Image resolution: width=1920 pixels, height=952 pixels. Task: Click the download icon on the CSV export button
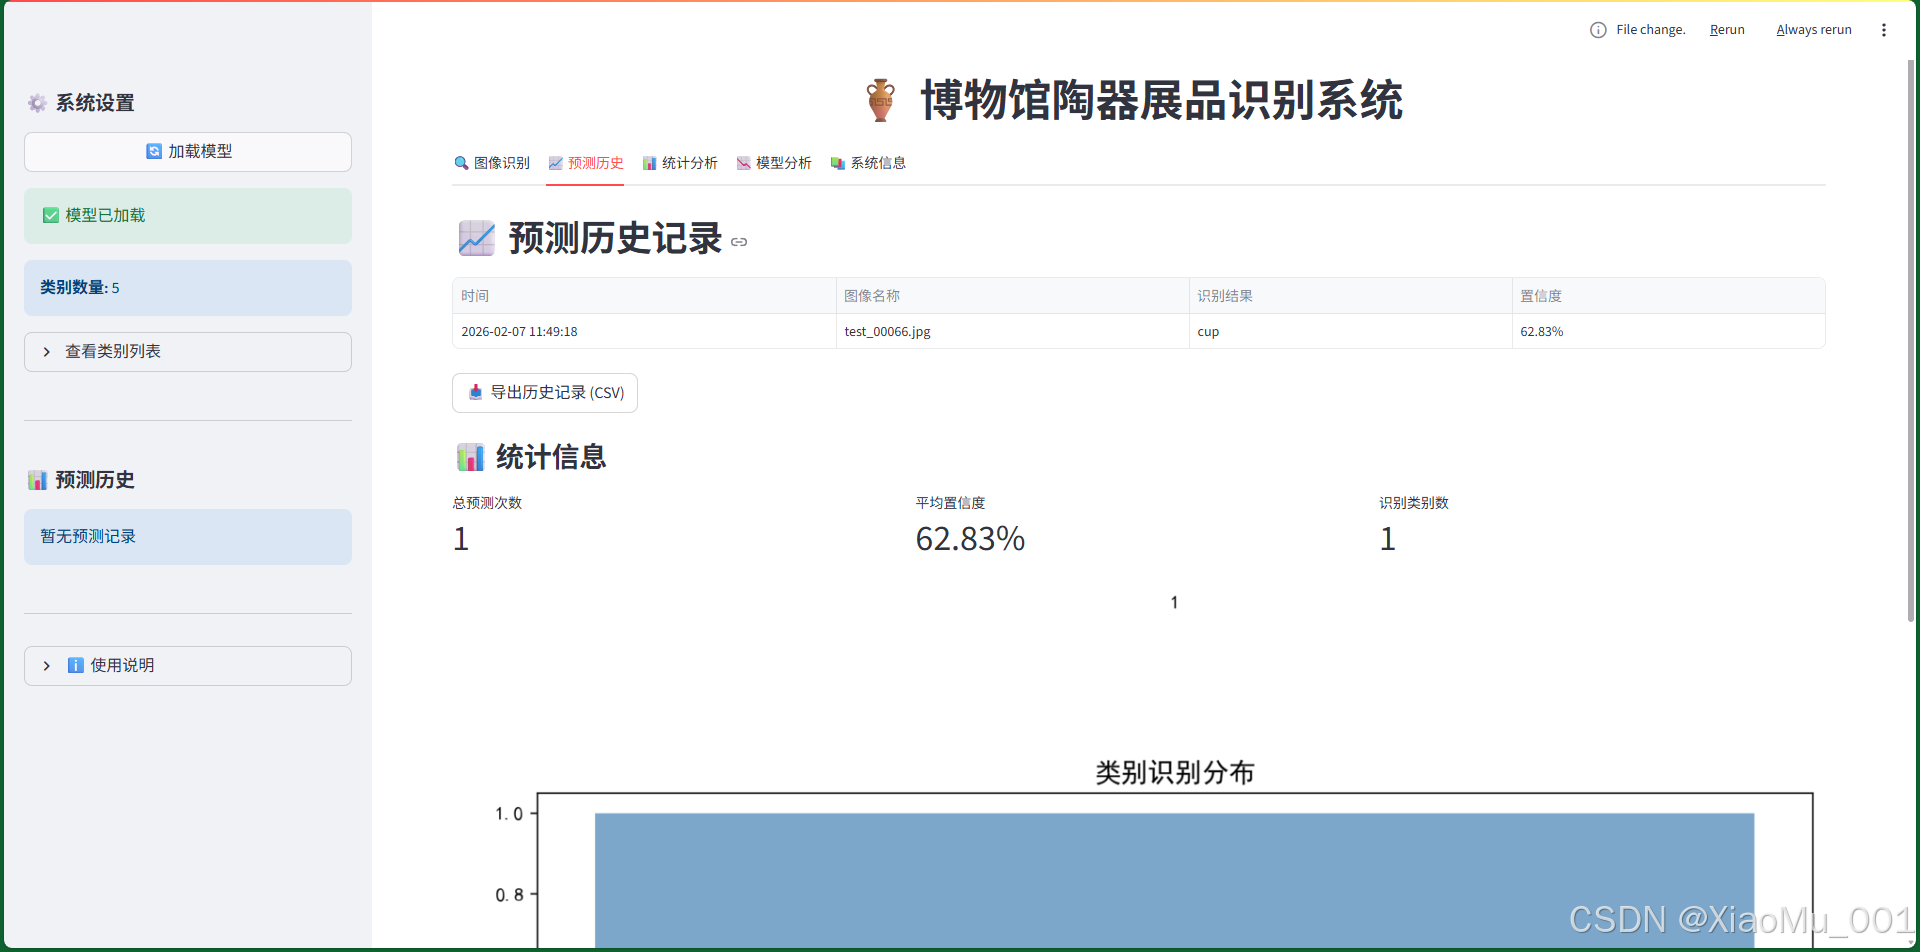[474, 392]
